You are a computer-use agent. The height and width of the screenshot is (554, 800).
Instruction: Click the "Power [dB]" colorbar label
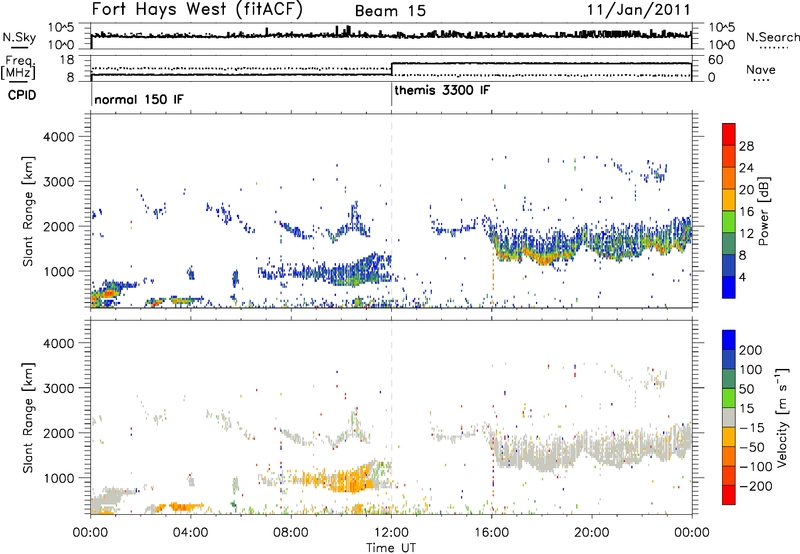tap(764, 211)
